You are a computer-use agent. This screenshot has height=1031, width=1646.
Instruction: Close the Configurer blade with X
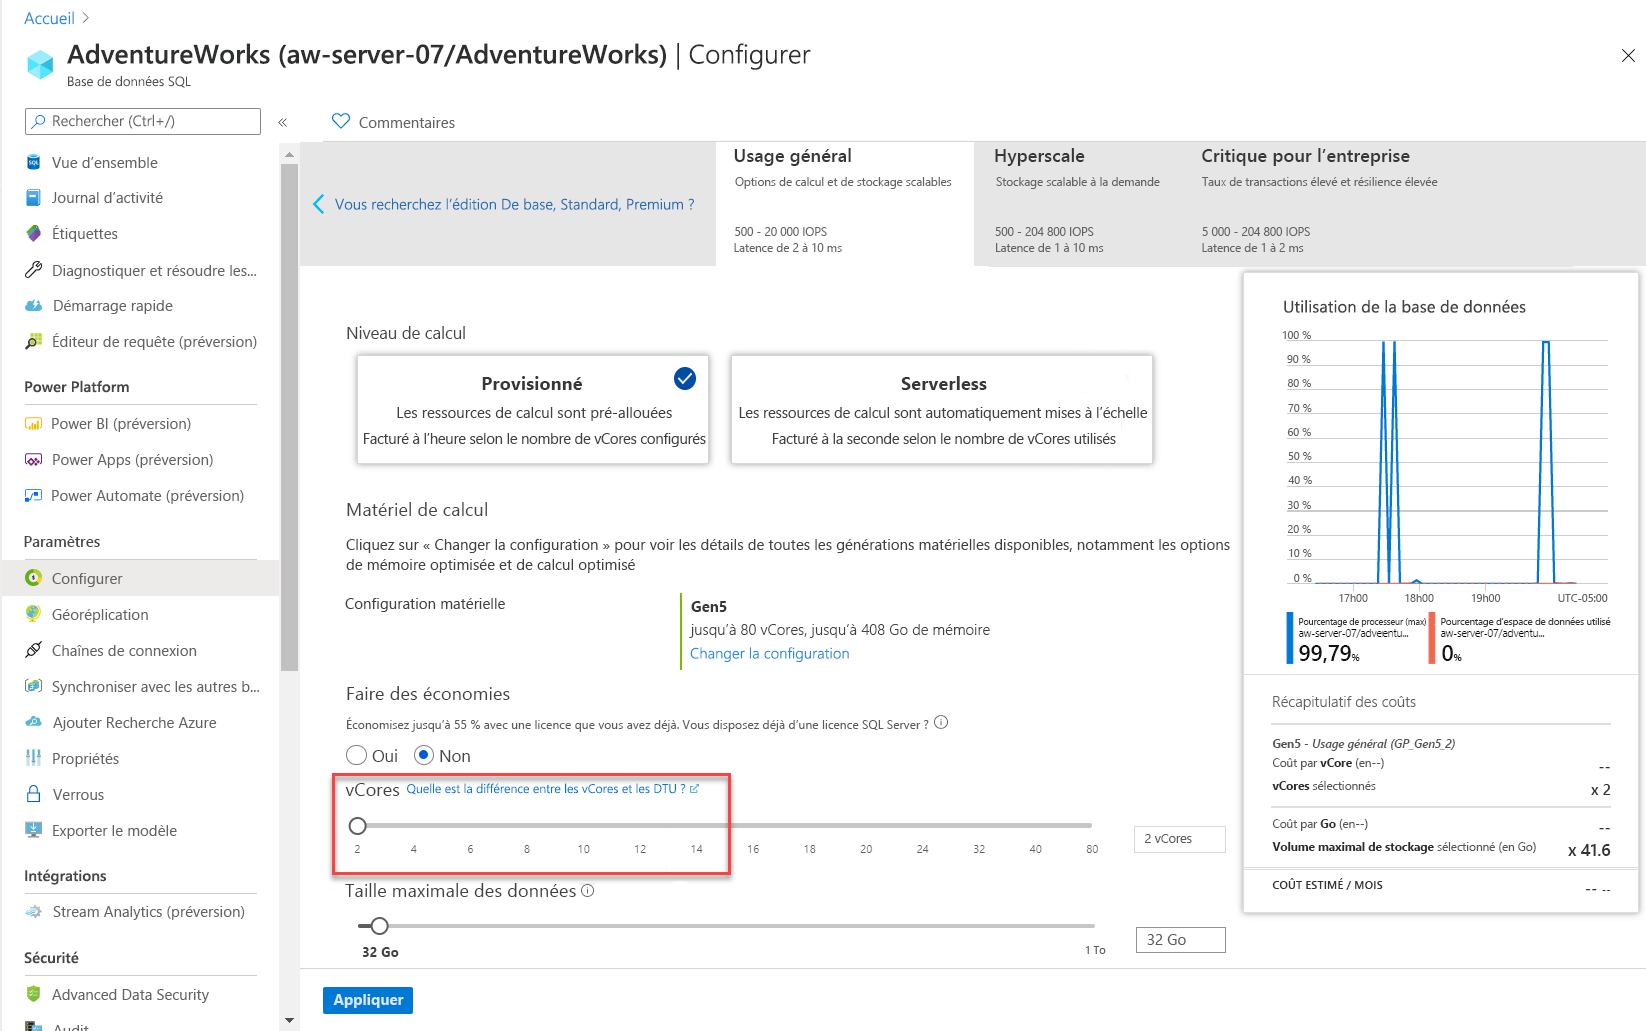[x=1628, y=56]
